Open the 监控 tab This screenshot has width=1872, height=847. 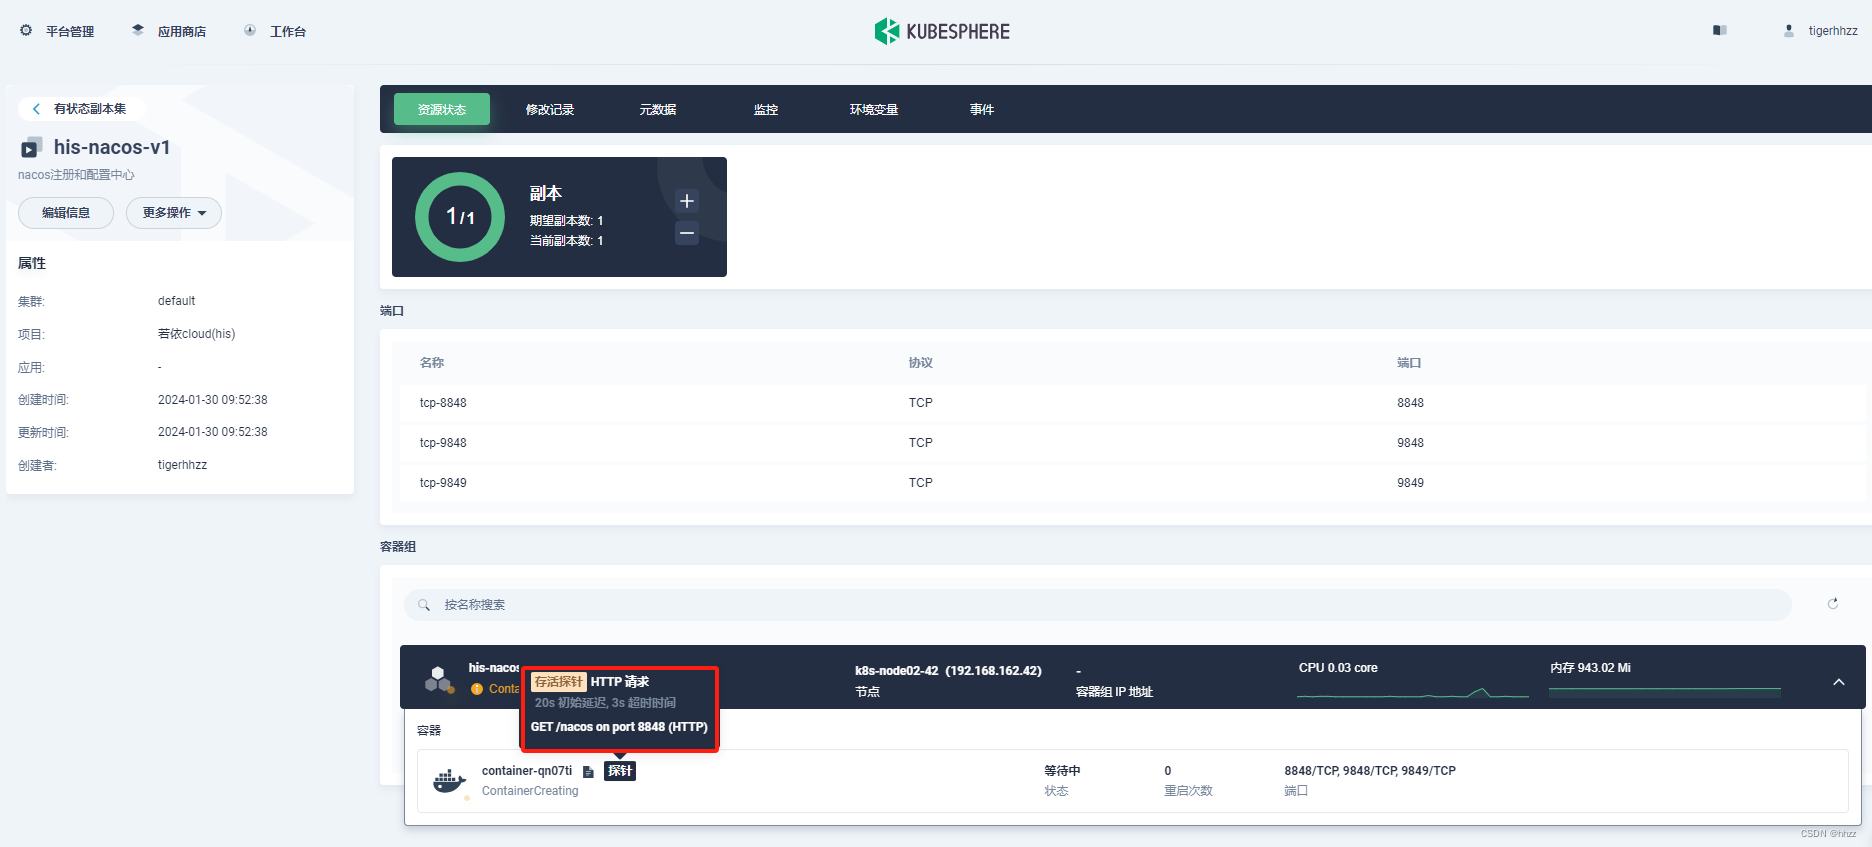tap(766, 109)
